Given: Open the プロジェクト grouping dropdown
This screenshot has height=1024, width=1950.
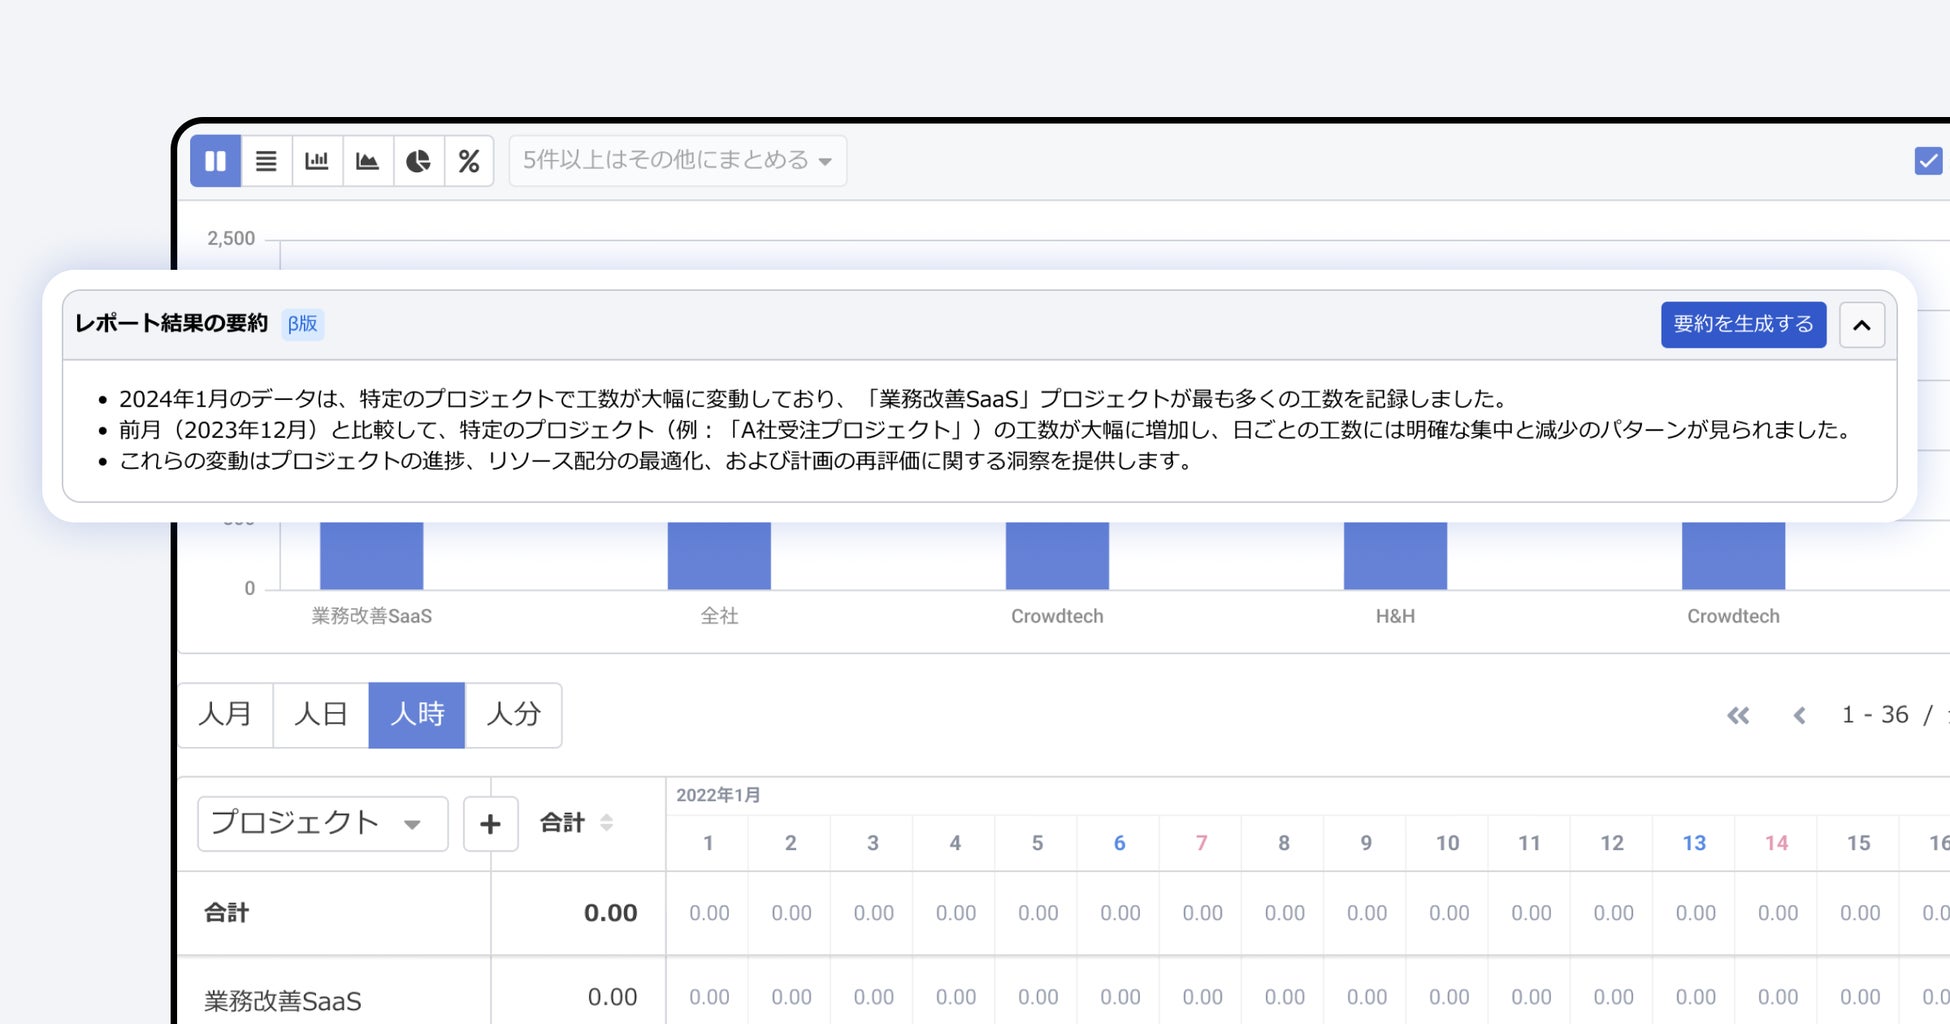Looking at the screenshot, I should [322, 823].
